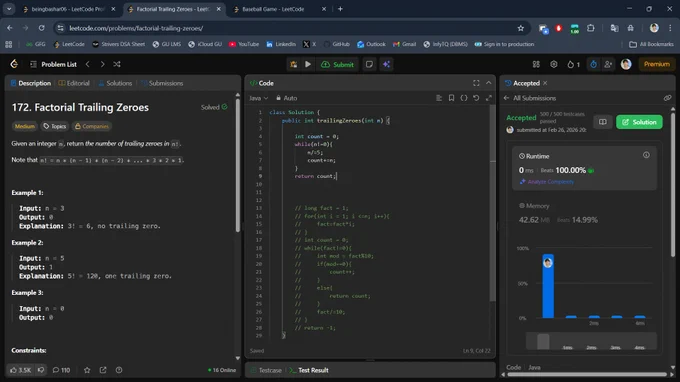Open the AI sparkle assistant icon
The height and width of the screenshot is (382, 680).
pos(386,64)
